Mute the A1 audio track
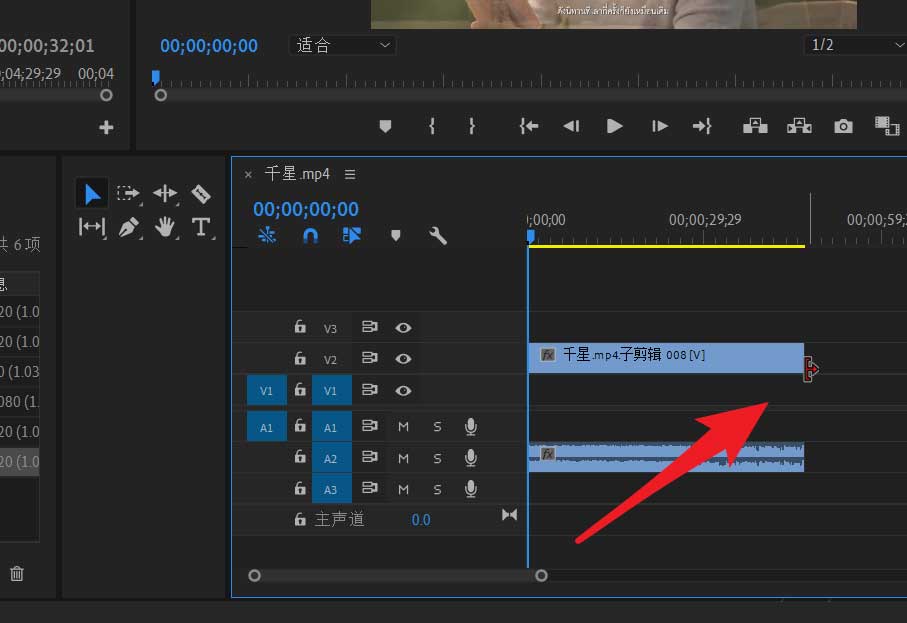The width and height of the screenshot is (907, 623). (403, 427)
